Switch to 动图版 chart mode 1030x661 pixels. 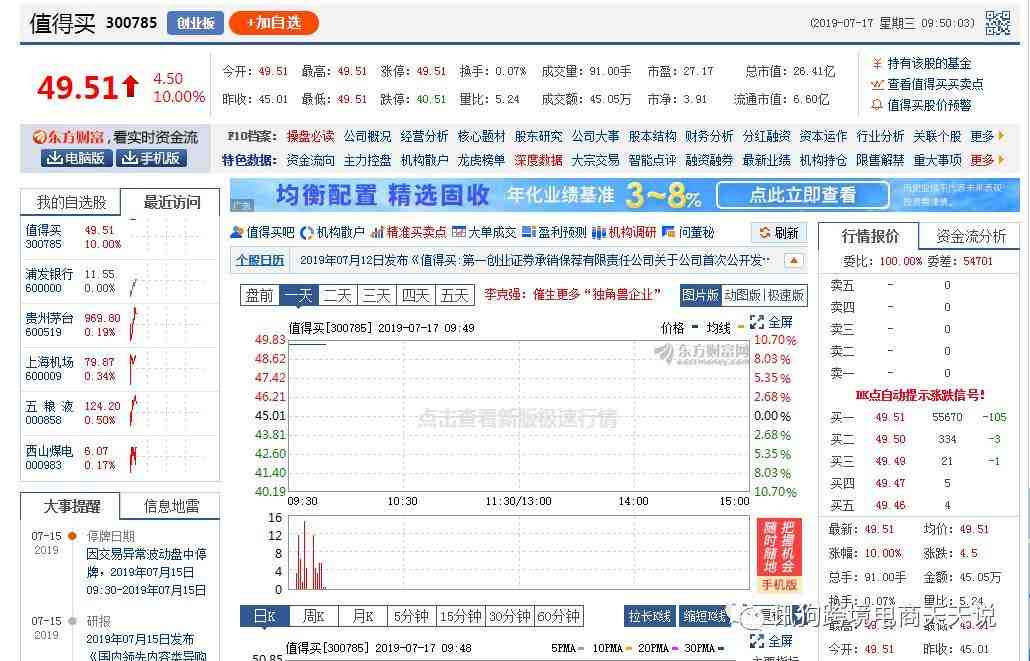click(x=742, y=296)
